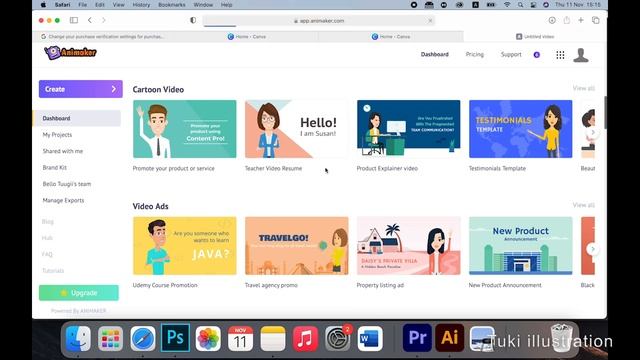The width and height of the screenshot is (640, 360).
Task: Open the Travel agency promo thumbnail
Action: point(297,246)
